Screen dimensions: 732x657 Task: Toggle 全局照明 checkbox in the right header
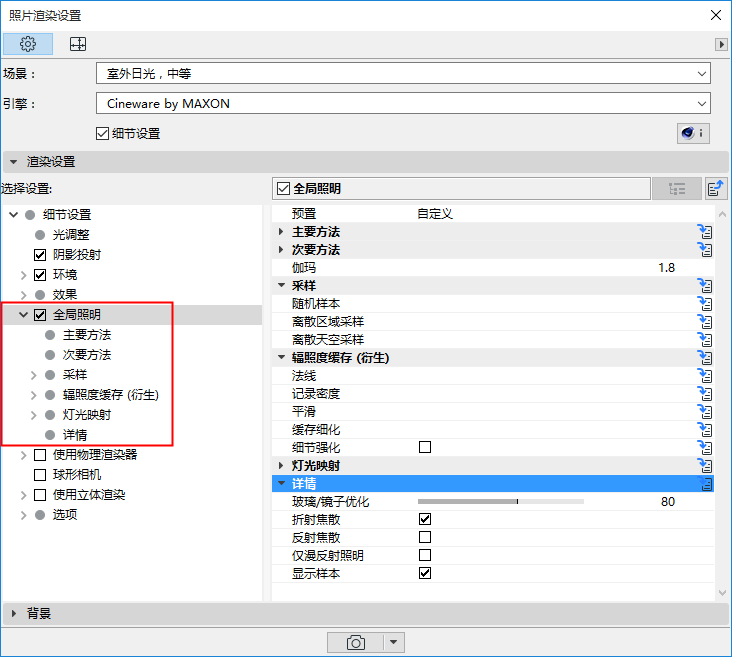pos(283,189)
